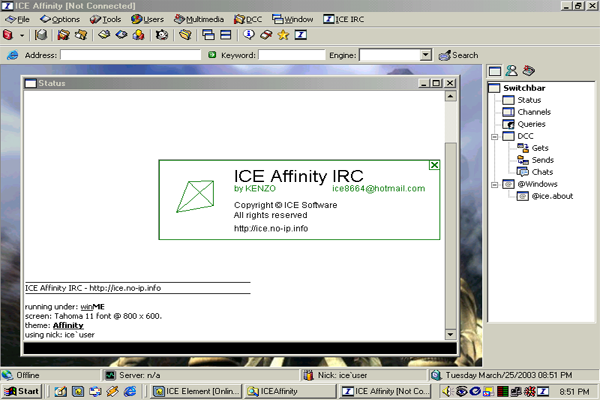Open the Users menu

point(147,19)
